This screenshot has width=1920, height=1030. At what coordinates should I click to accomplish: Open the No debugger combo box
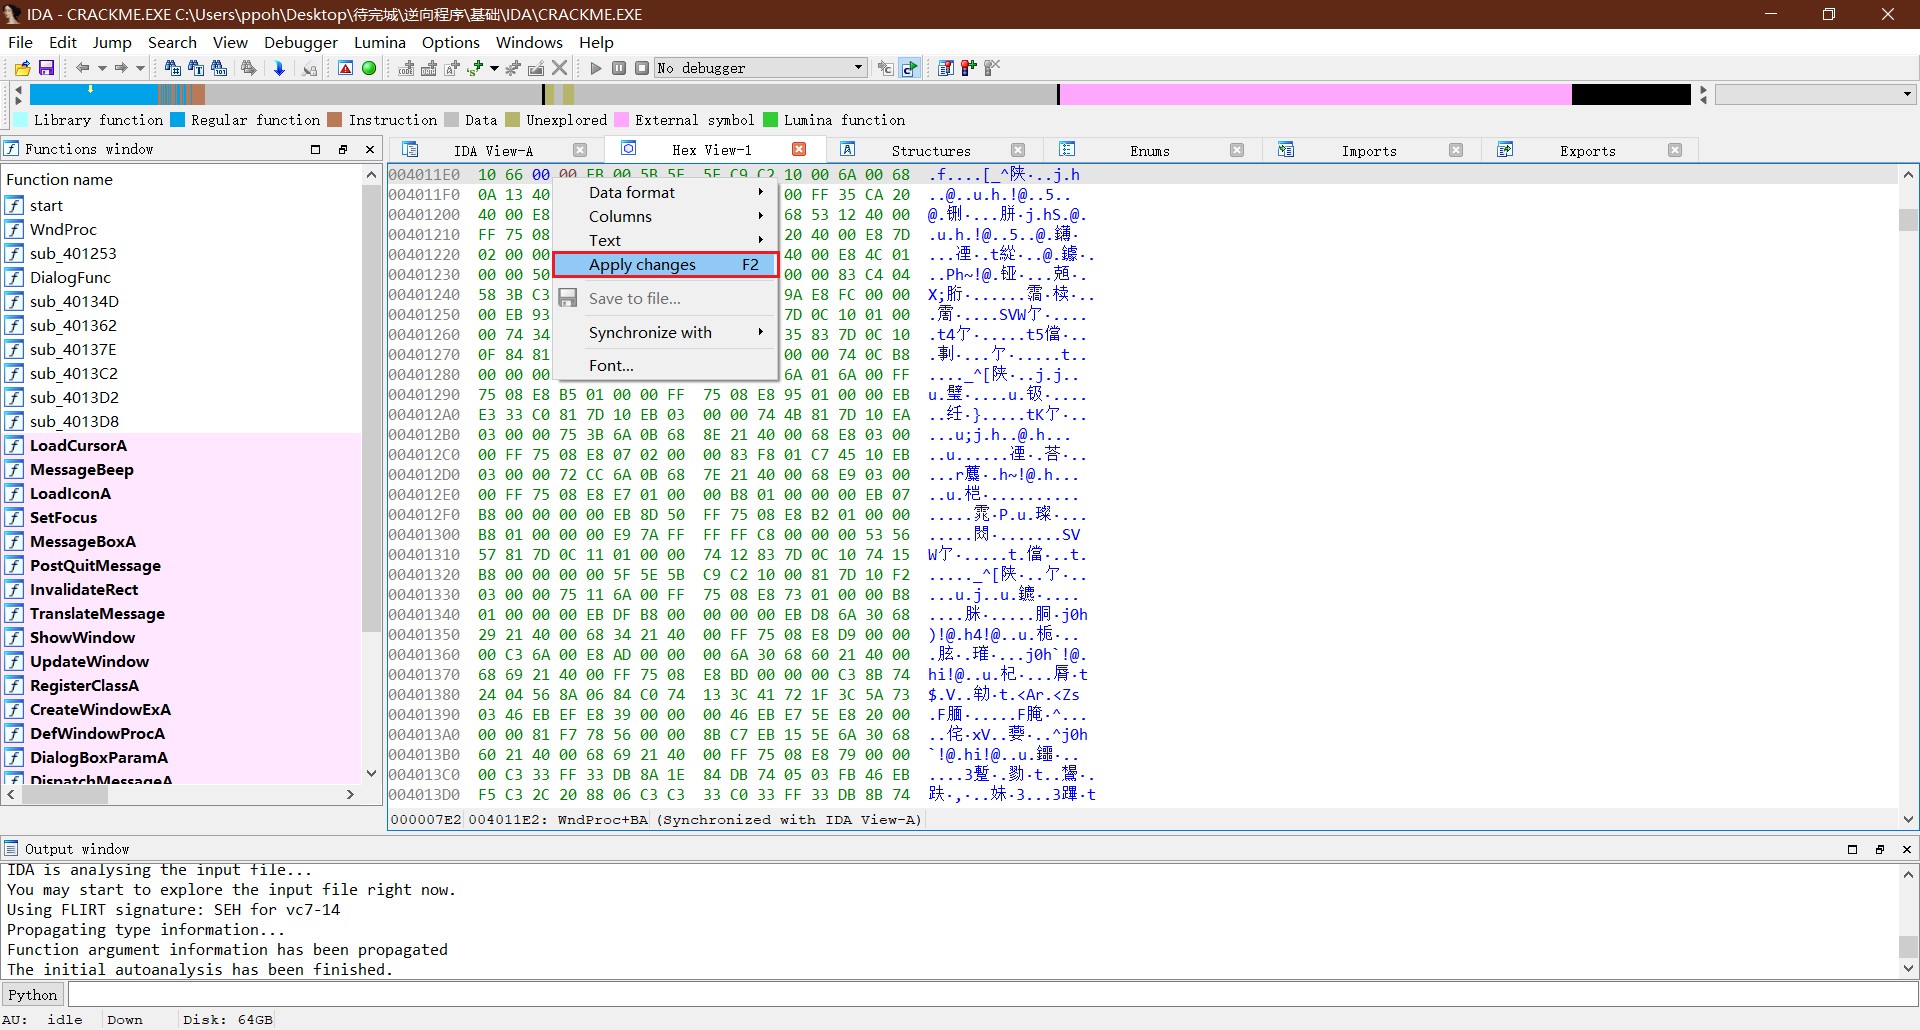(x=760, y=68)
